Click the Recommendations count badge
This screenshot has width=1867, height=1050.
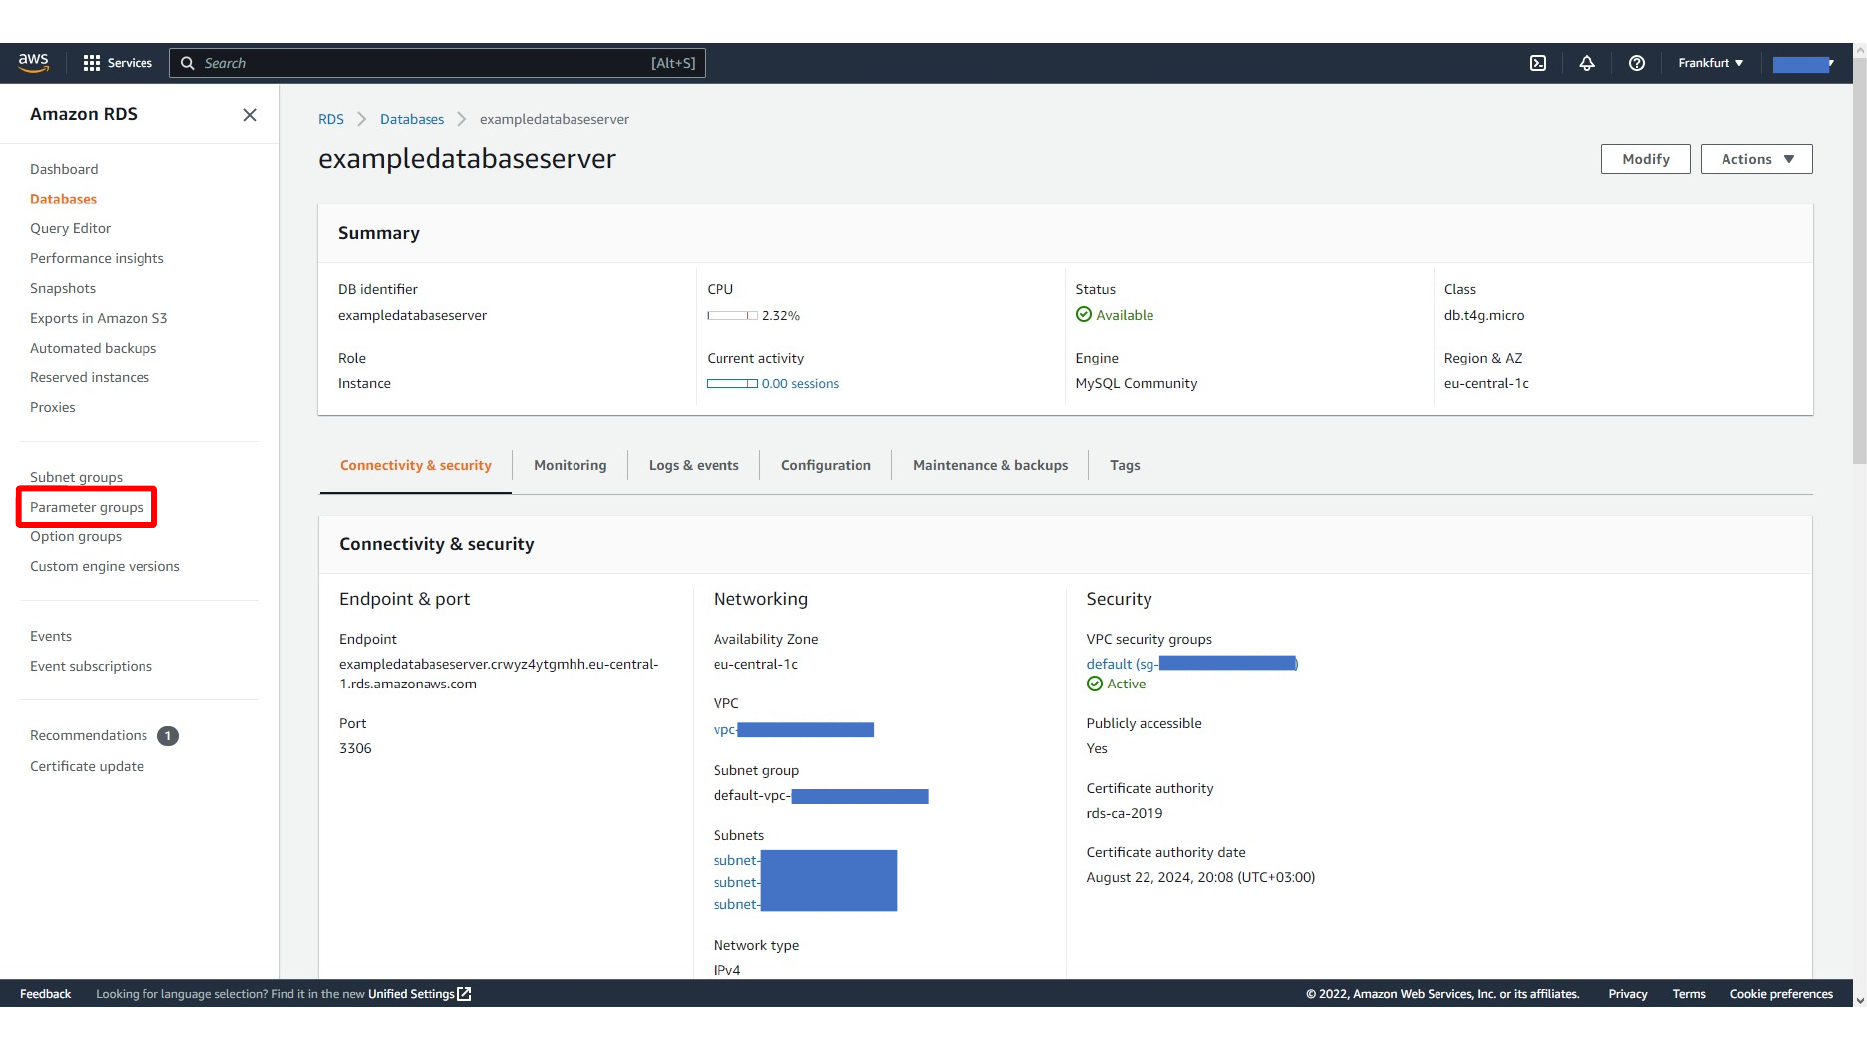pos(168,736)
